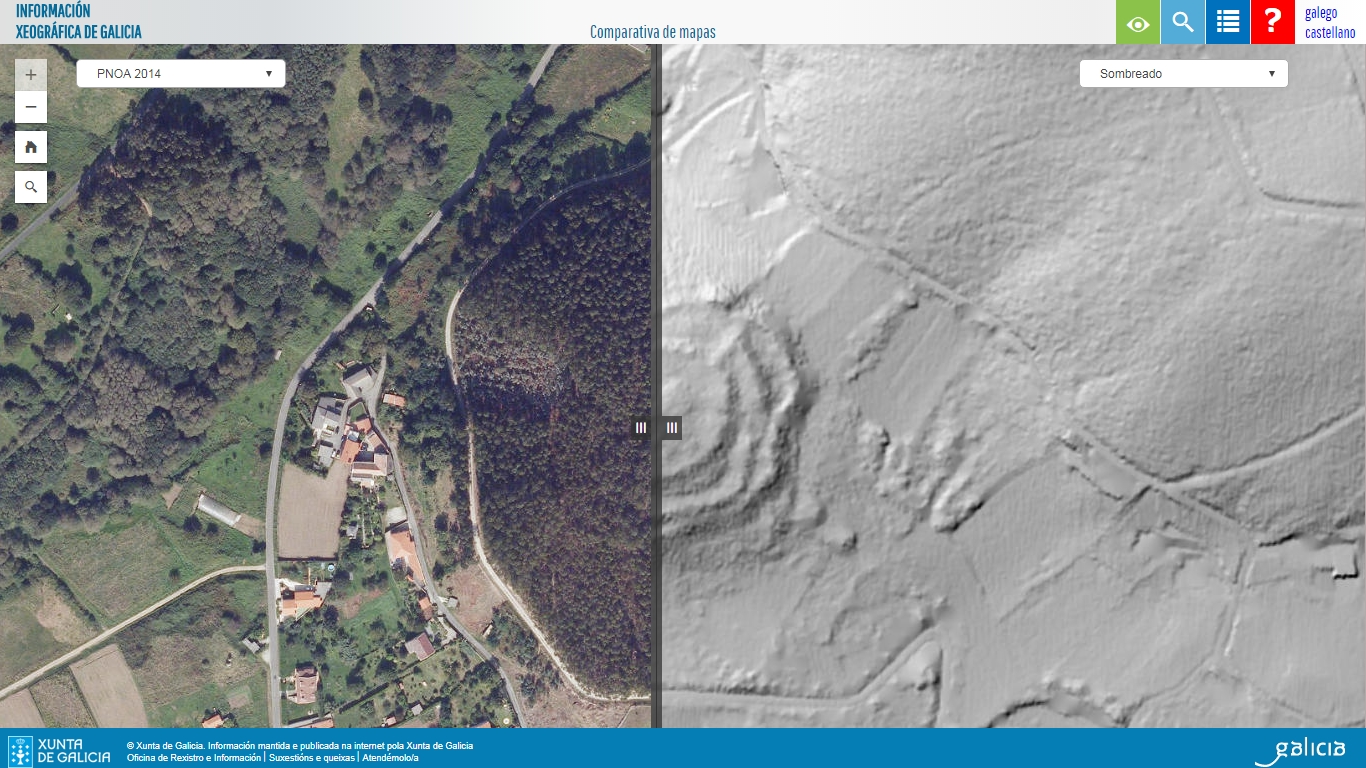Open the map search magnifier tool

[31, 187]
